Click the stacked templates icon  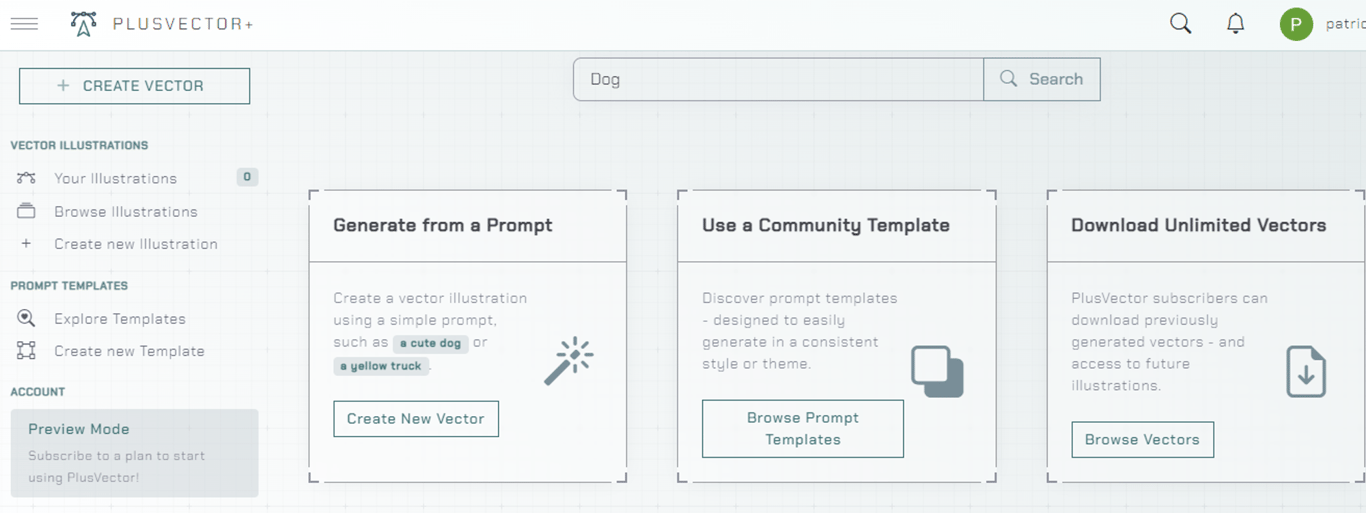937,371
